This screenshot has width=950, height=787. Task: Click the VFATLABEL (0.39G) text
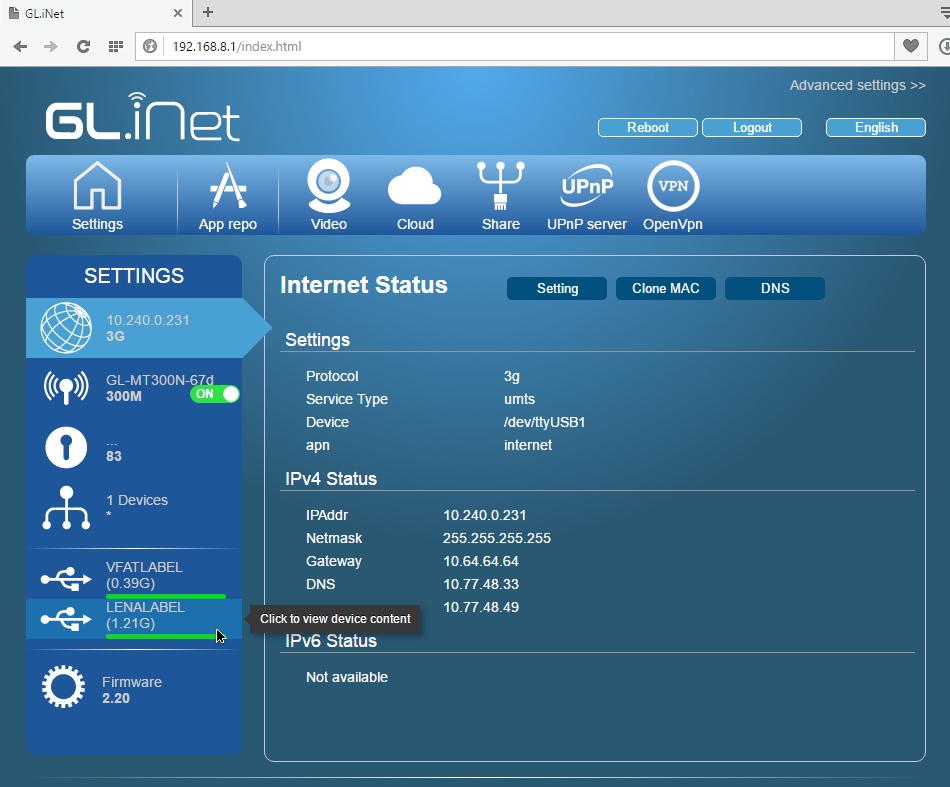(x=144, y=576)
